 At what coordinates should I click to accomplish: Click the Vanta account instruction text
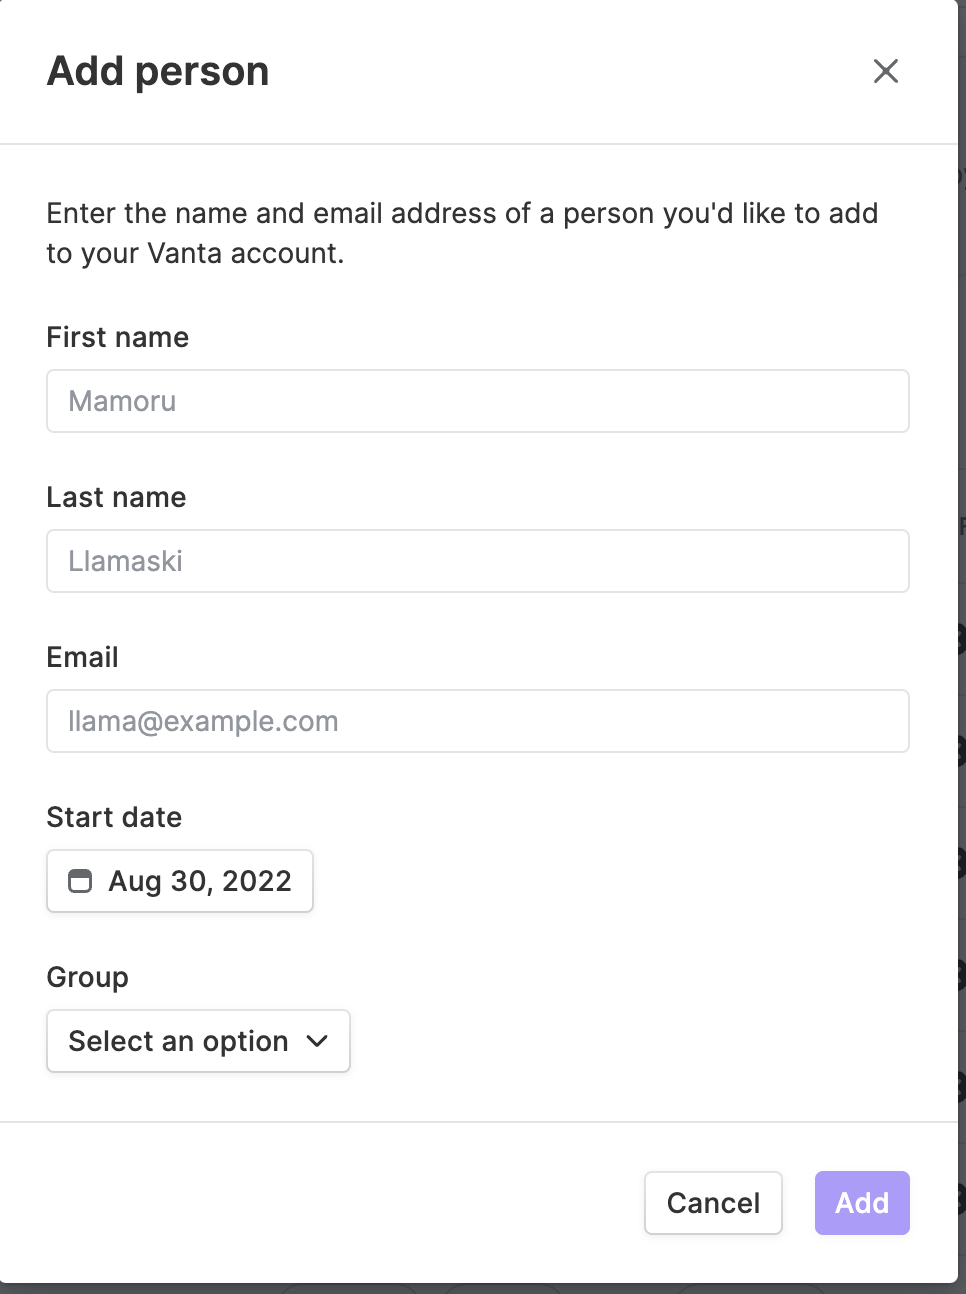click(462, 233)
